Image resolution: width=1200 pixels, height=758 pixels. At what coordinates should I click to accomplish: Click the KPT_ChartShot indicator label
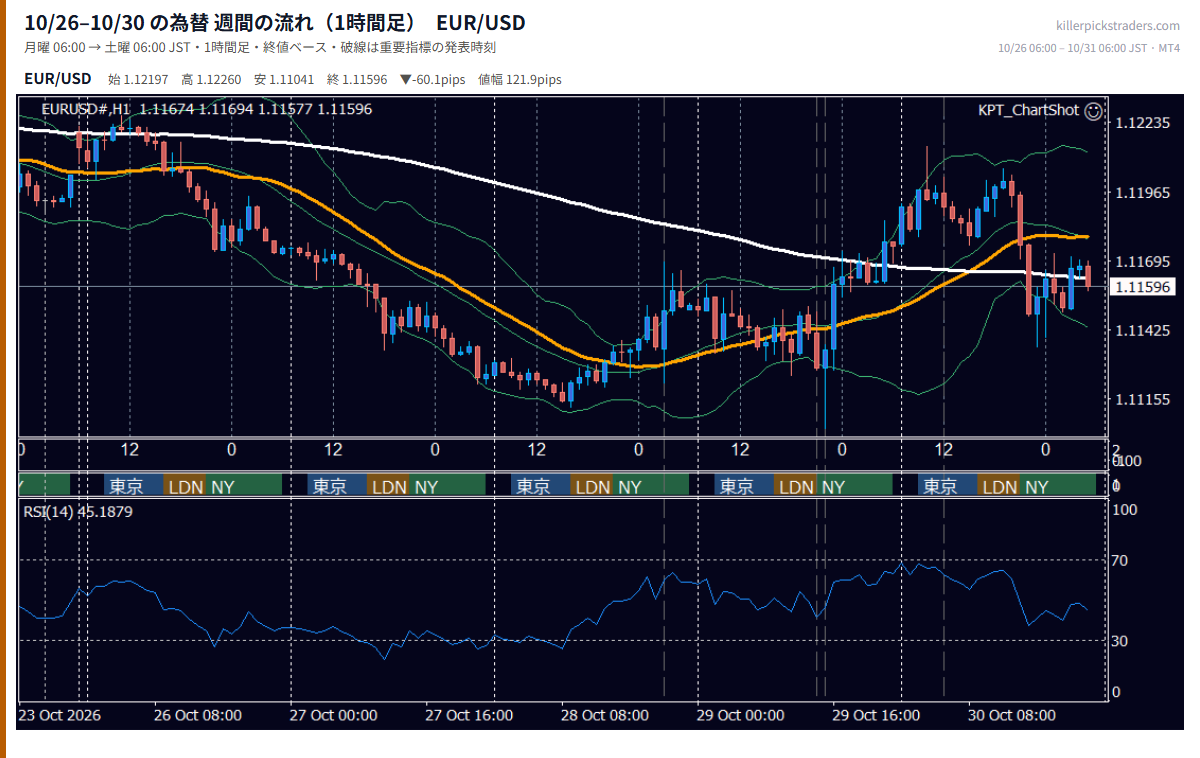1028,110
